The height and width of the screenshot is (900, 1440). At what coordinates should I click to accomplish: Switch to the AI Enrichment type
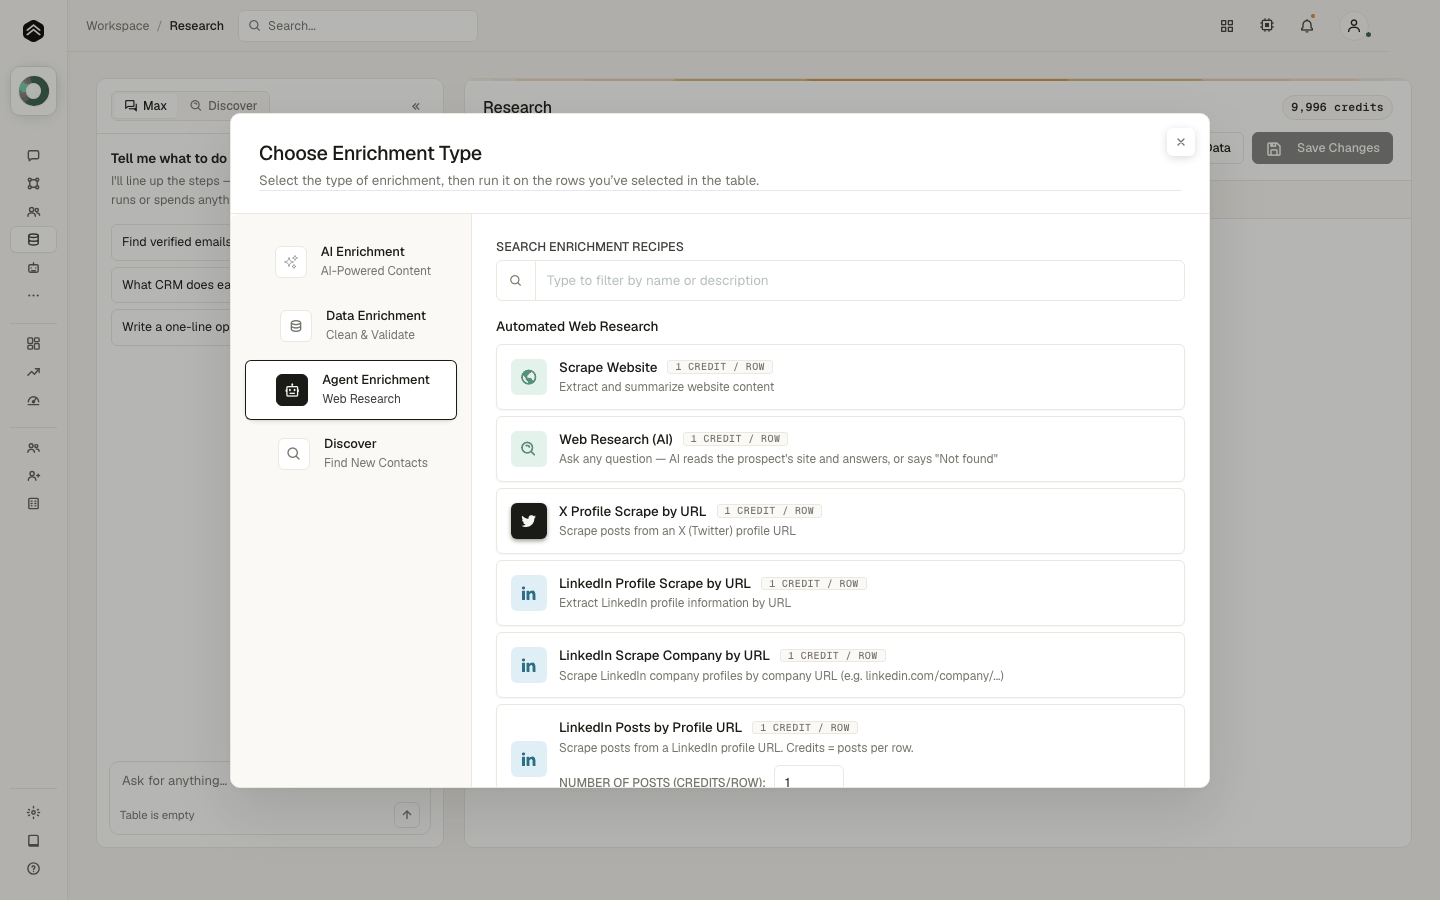(x=351, y=262)
